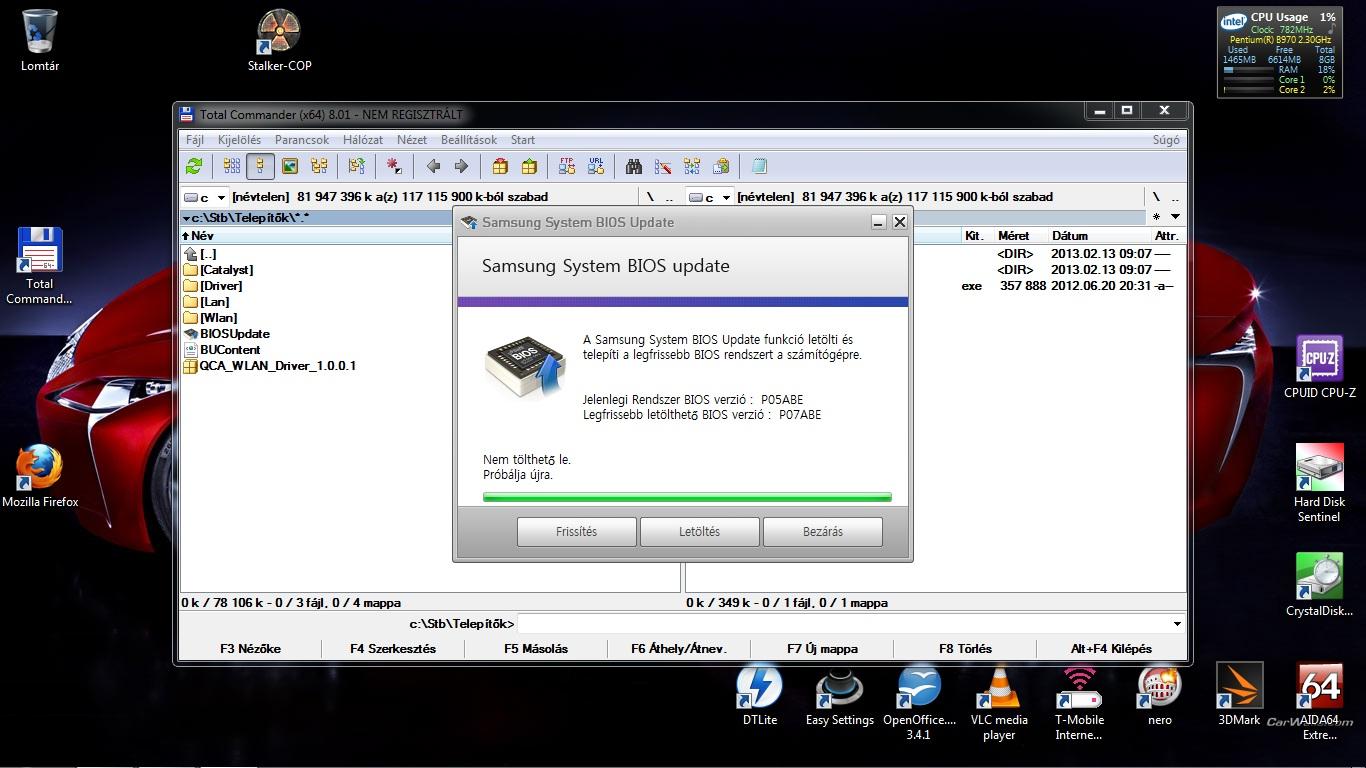Open the Notepad toolbar icon
Viewport: 1366px width, 768px height.
(x=759, y=166)
